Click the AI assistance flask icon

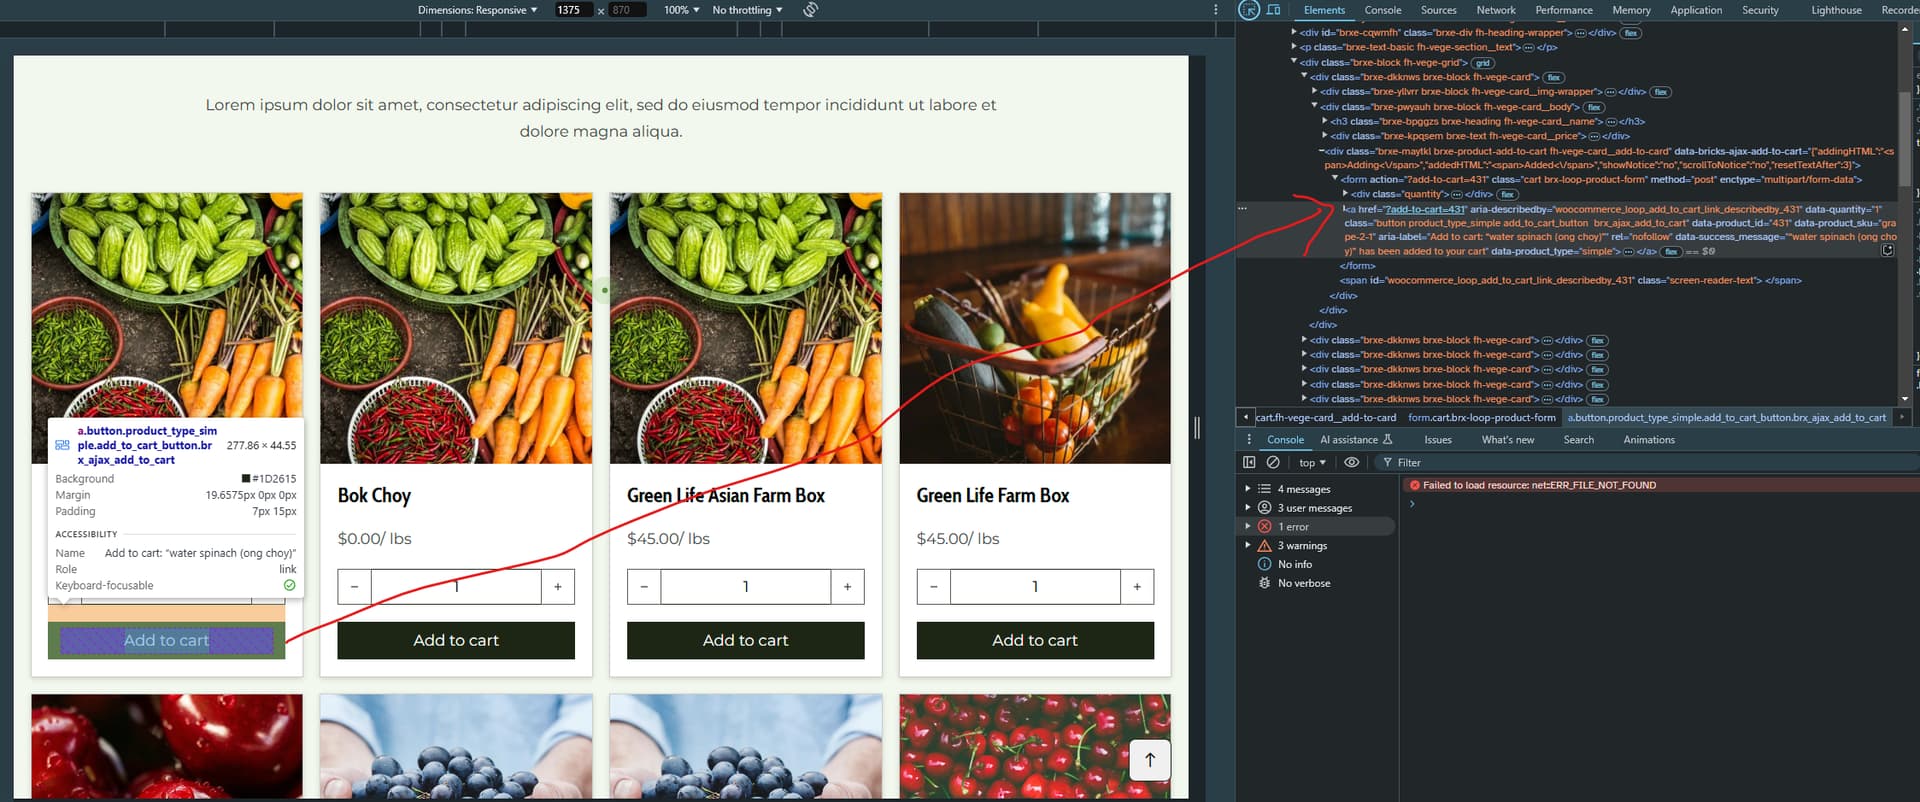[x=1387, y=440]
